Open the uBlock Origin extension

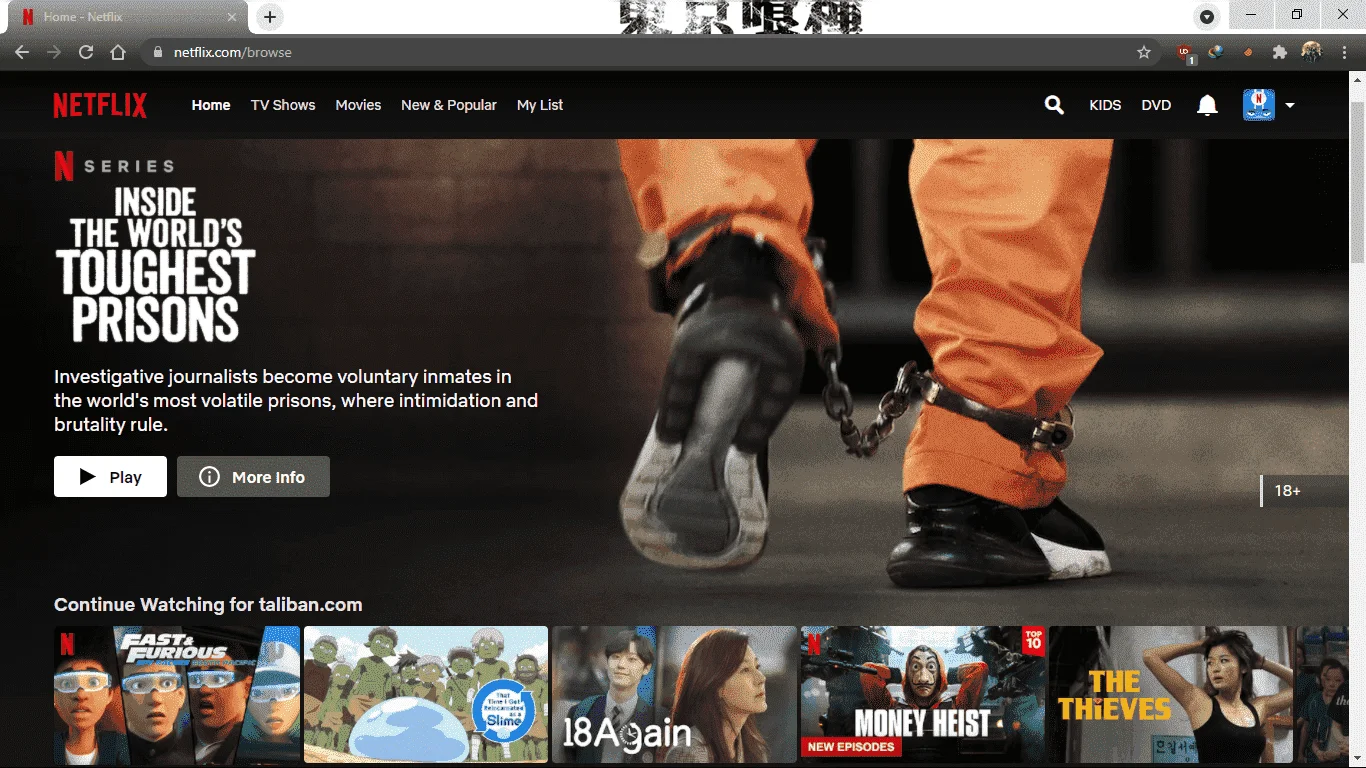click(1185, 52)
